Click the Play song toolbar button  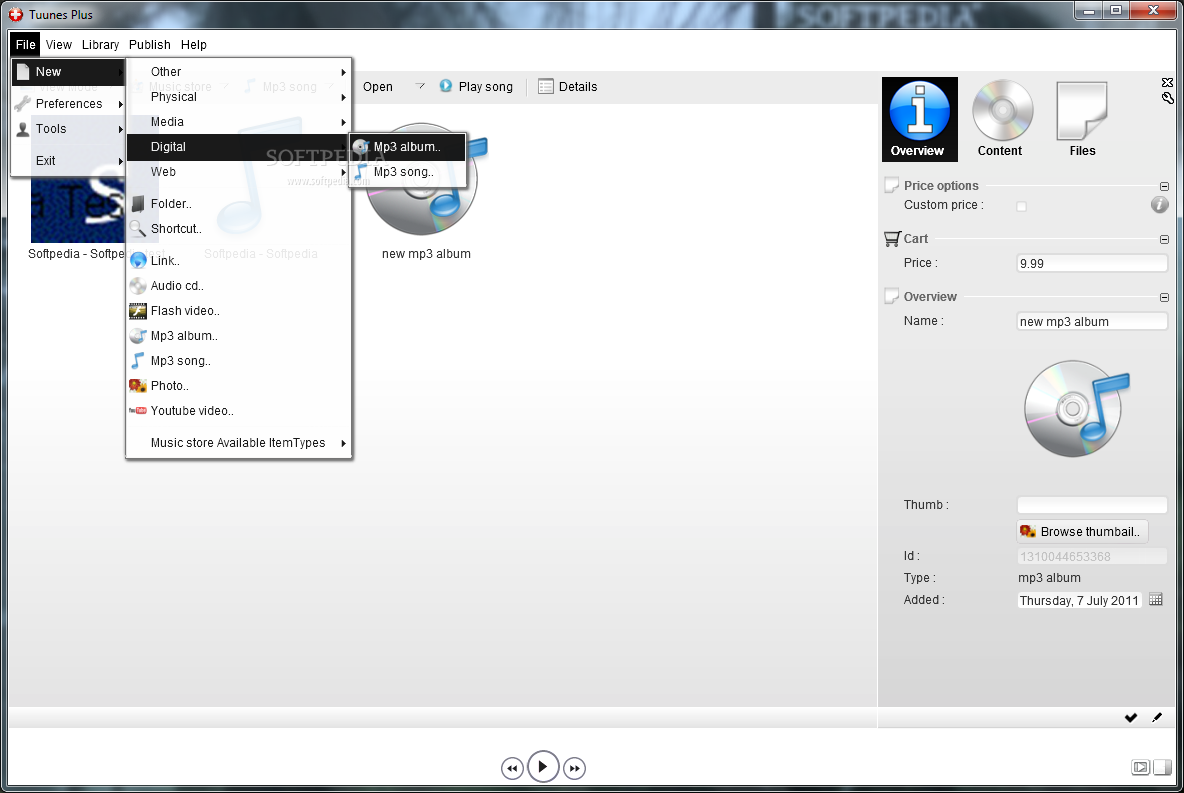tap(476, 87)
